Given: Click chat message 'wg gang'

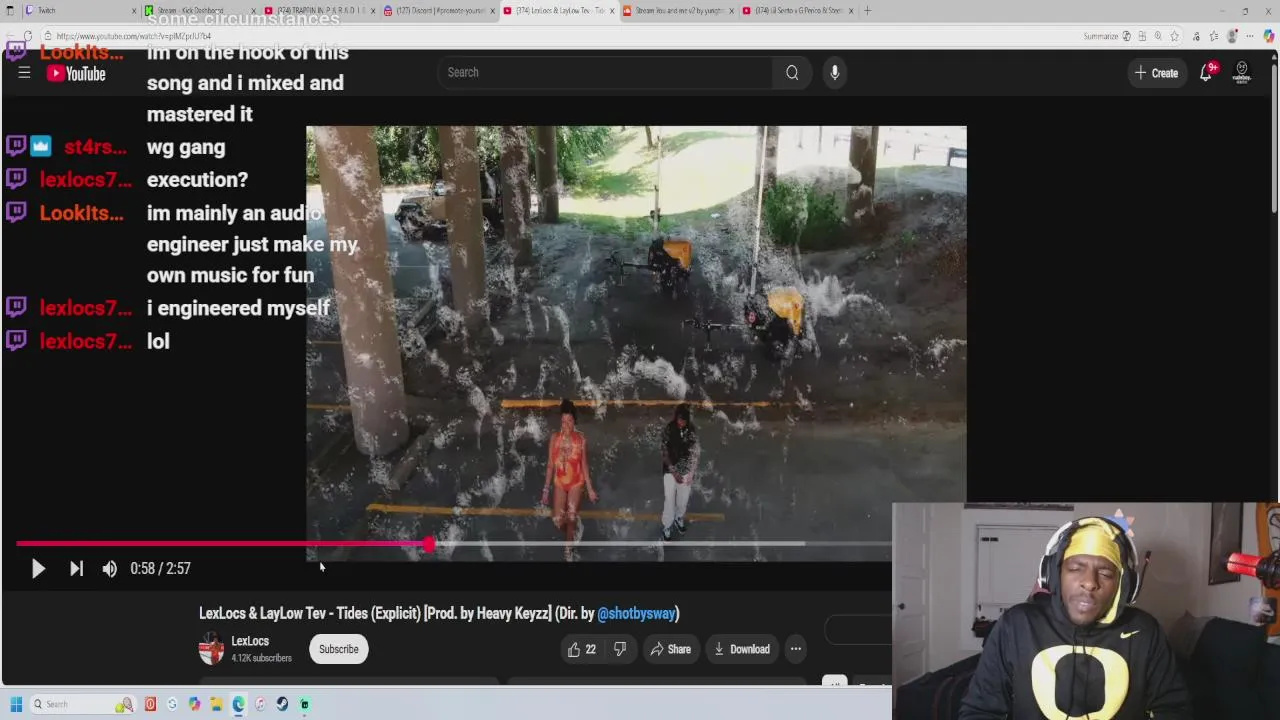Looking at the screenshot, I should pos(186,147).
